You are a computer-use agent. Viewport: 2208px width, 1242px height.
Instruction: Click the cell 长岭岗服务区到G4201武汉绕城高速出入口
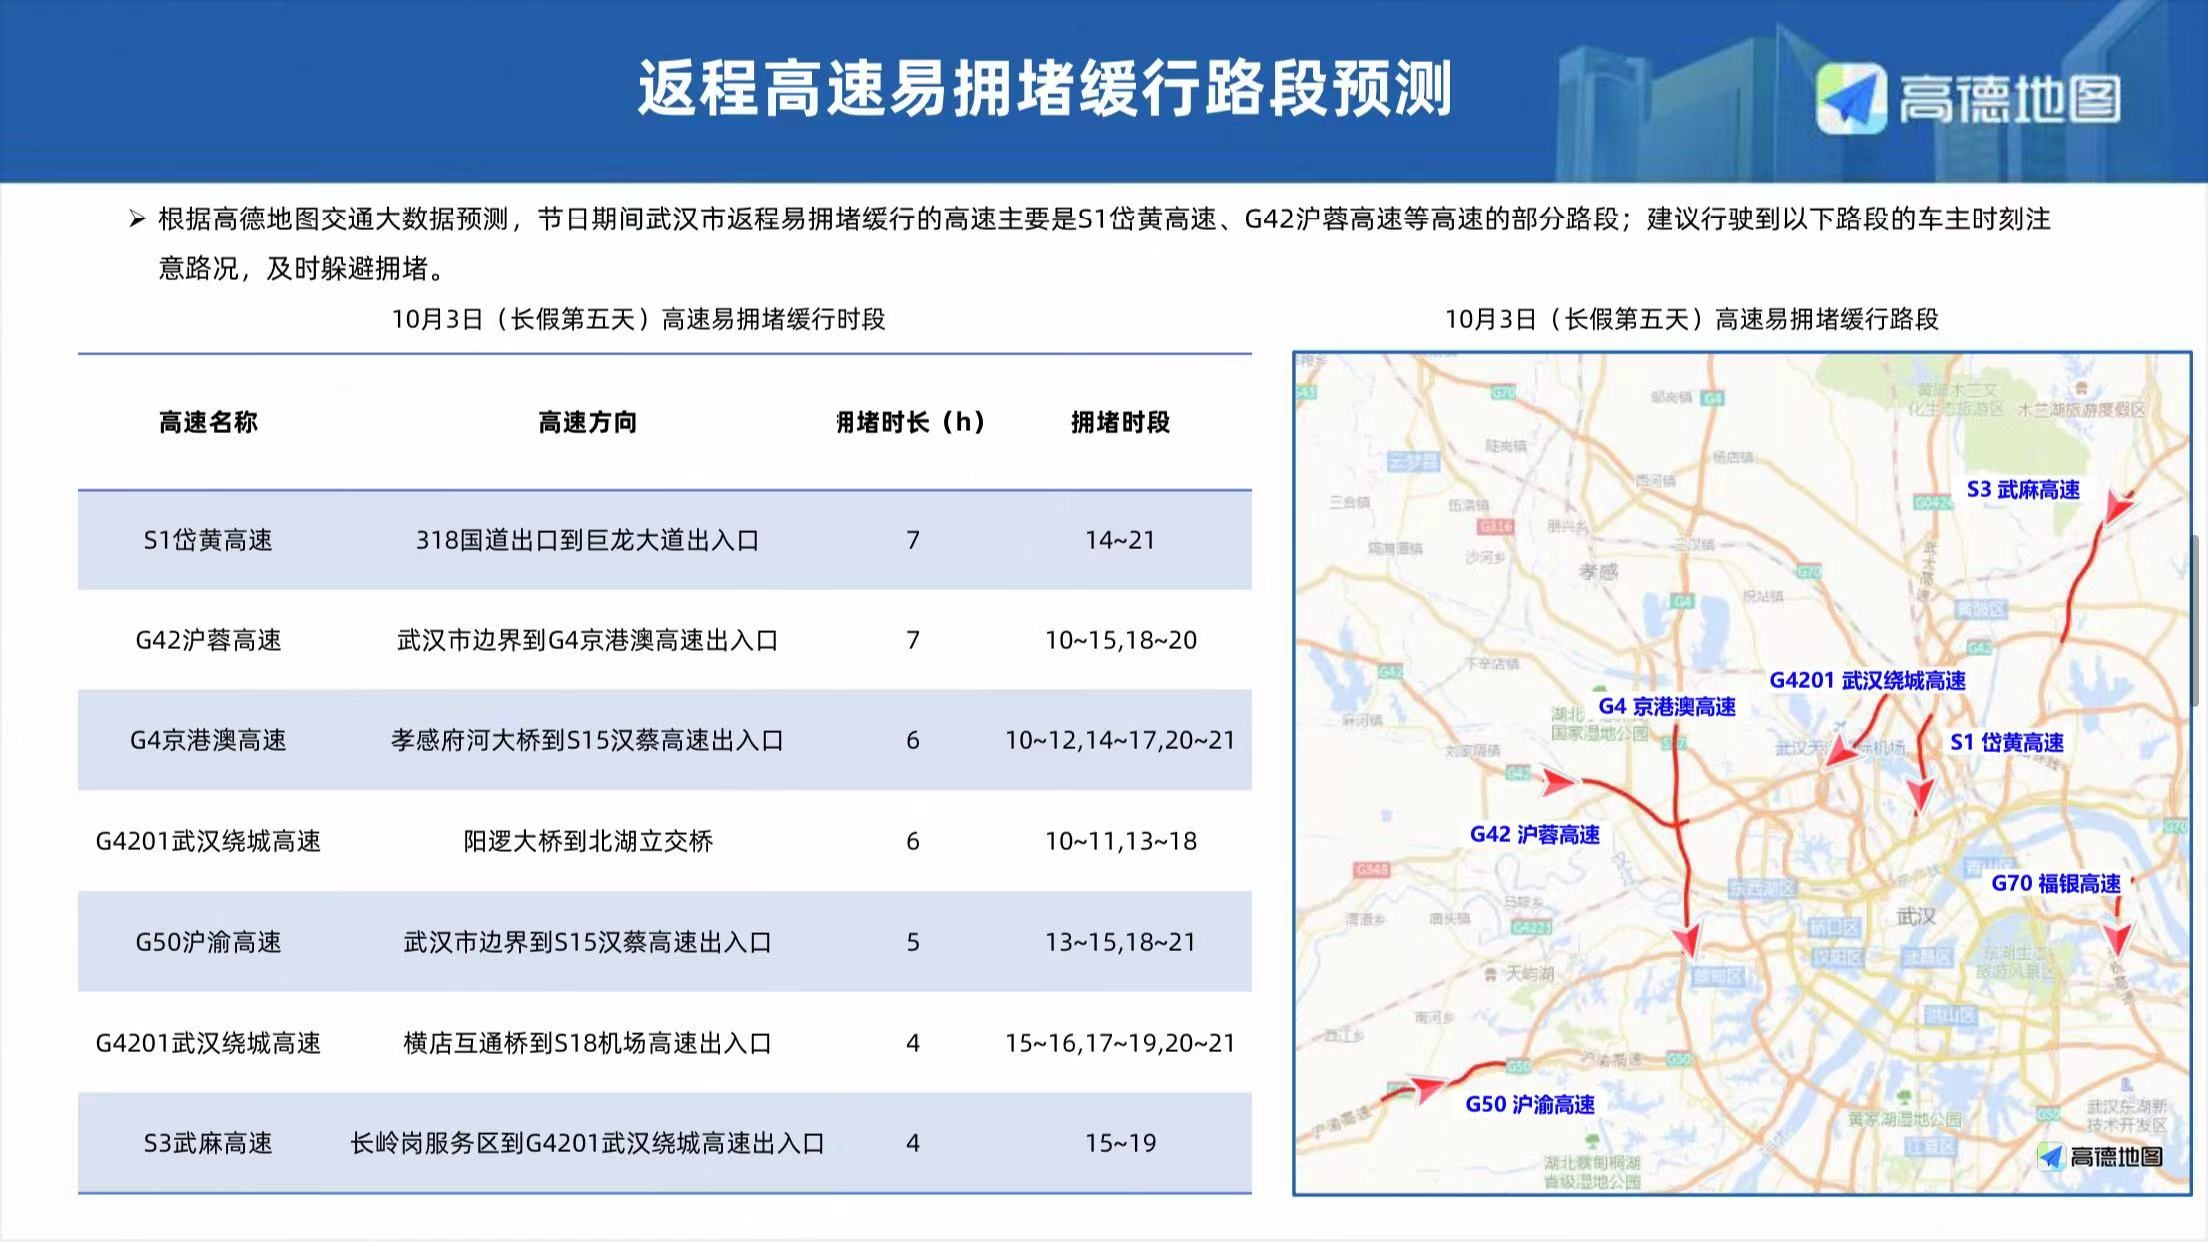pos(587,1143)
